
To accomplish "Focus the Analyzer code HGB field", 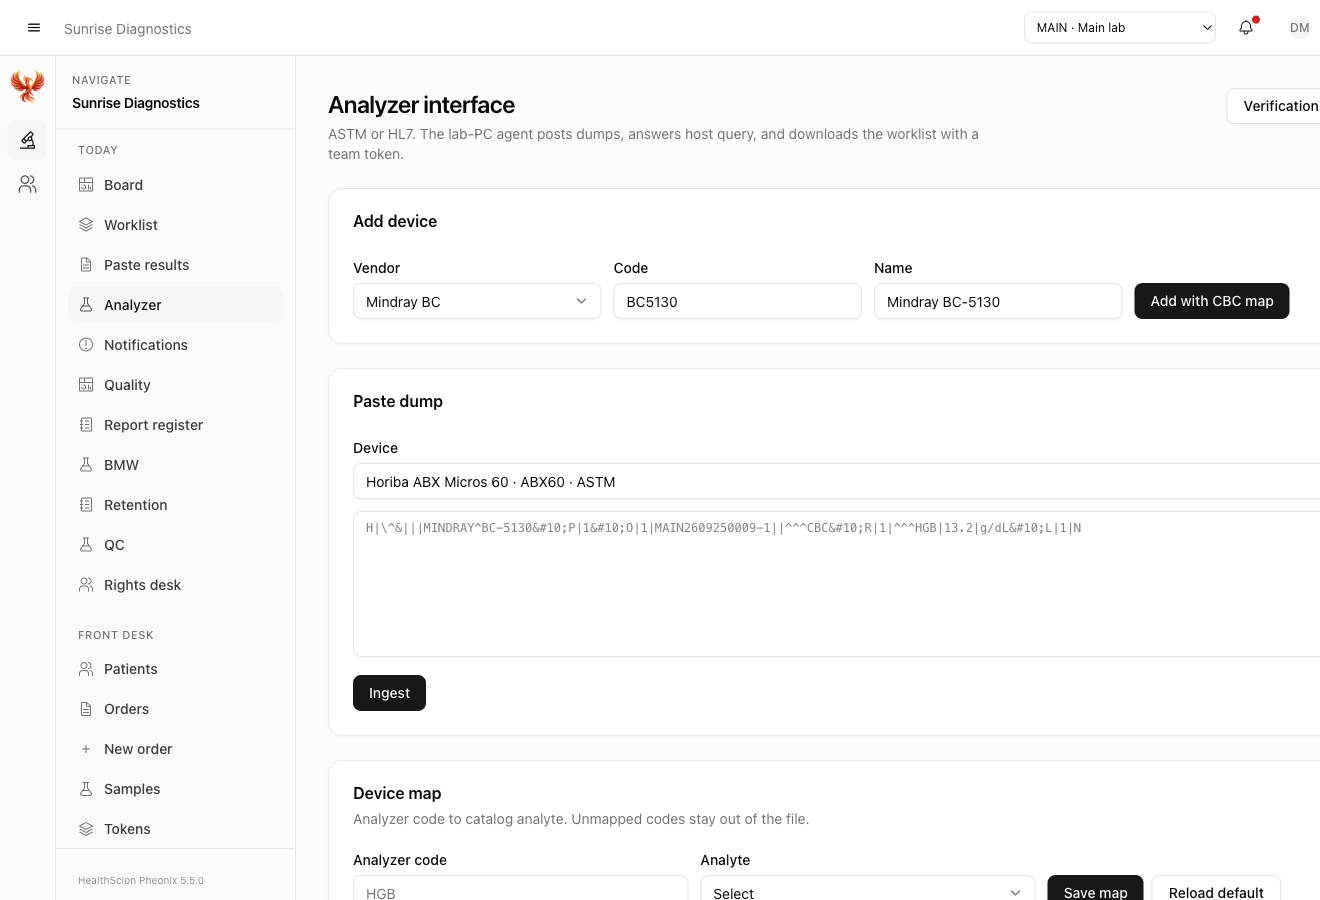I will [x=521, y=888].
